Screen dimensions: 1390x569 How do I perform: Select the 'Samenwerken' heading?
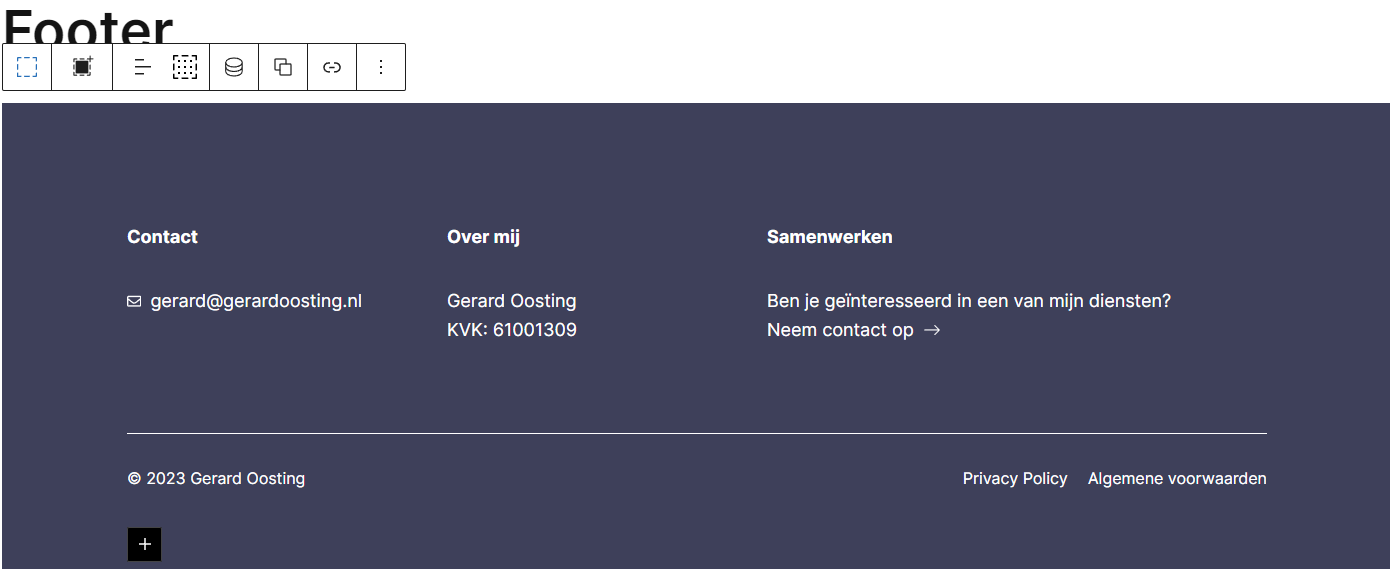point(829,237)
